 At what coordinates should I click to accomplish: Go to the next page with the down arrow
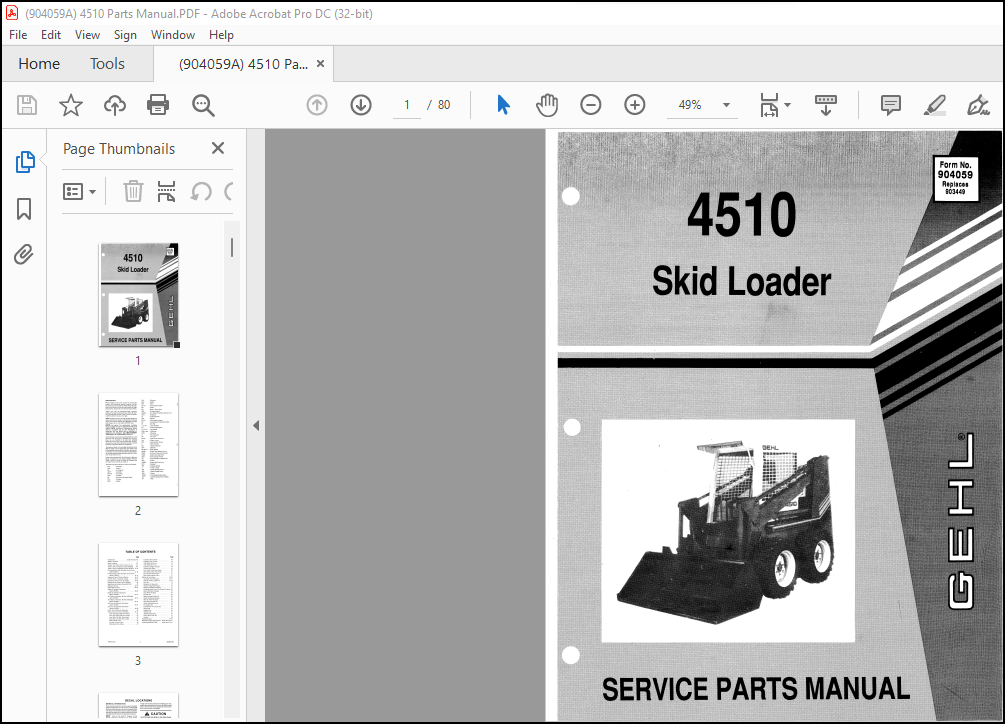coord(361,105)
